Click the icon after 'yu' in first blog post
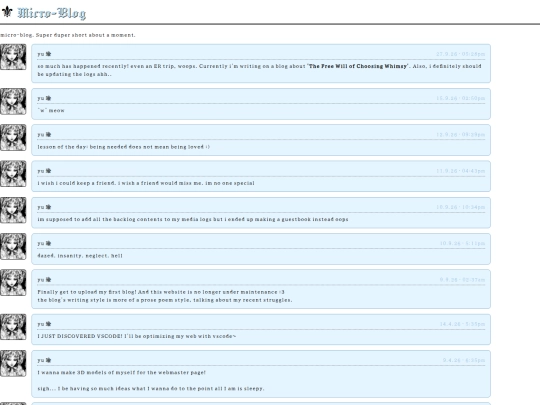This screenshot has height=405, width=540. click(x=48, y=280)
